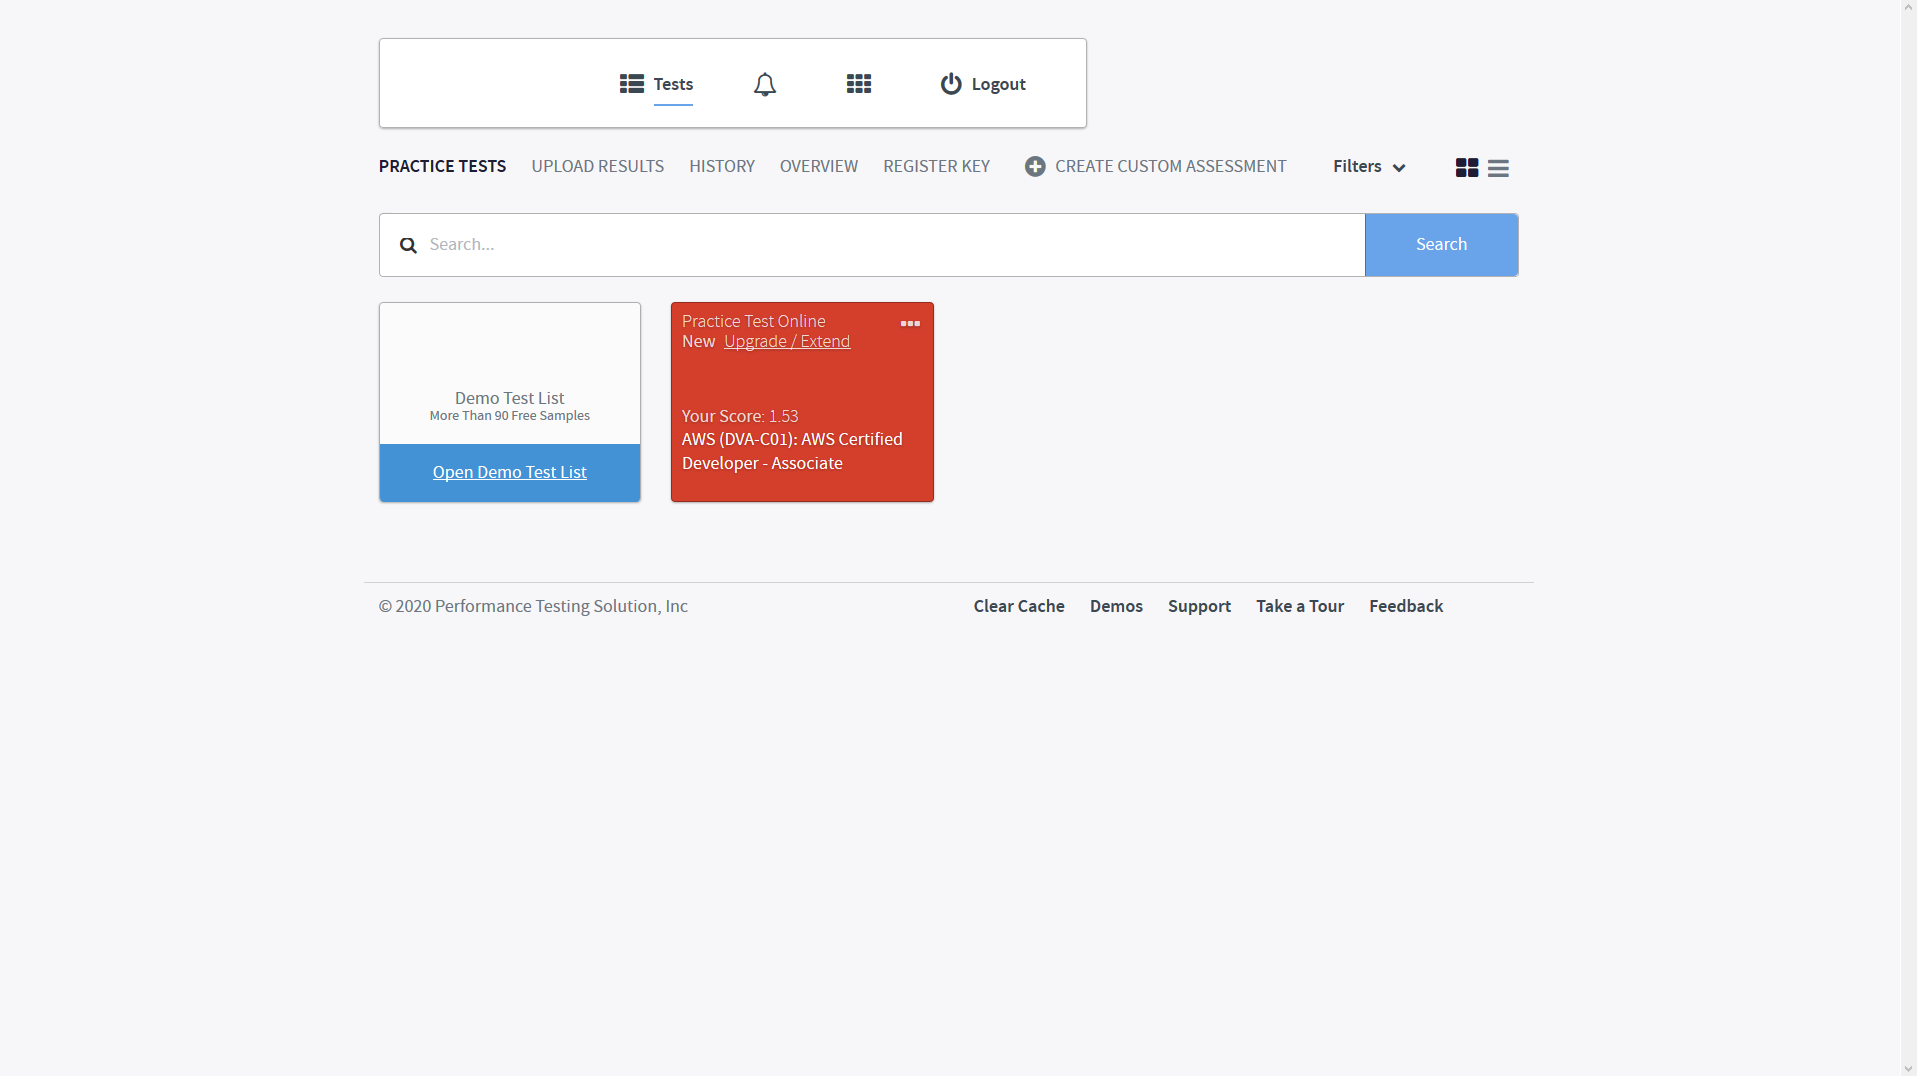Click Take a Tour in footer
Viewport: 1917px width, 1076px height.
[1300, 606]
